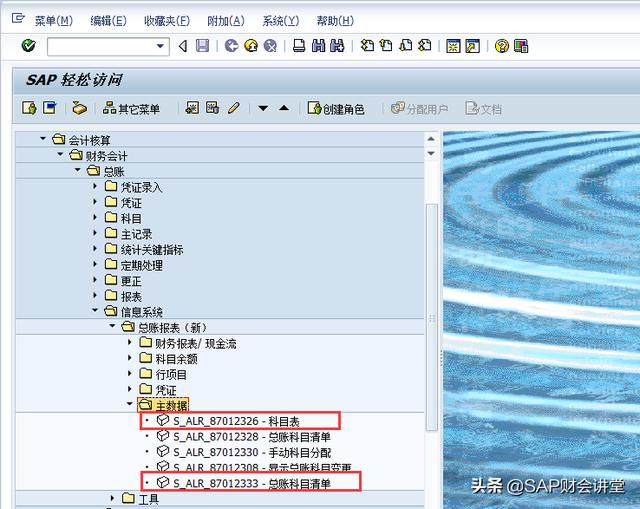Go to first page icon
The height and width of the screenshot is (509, 640).
click(367, 45)
